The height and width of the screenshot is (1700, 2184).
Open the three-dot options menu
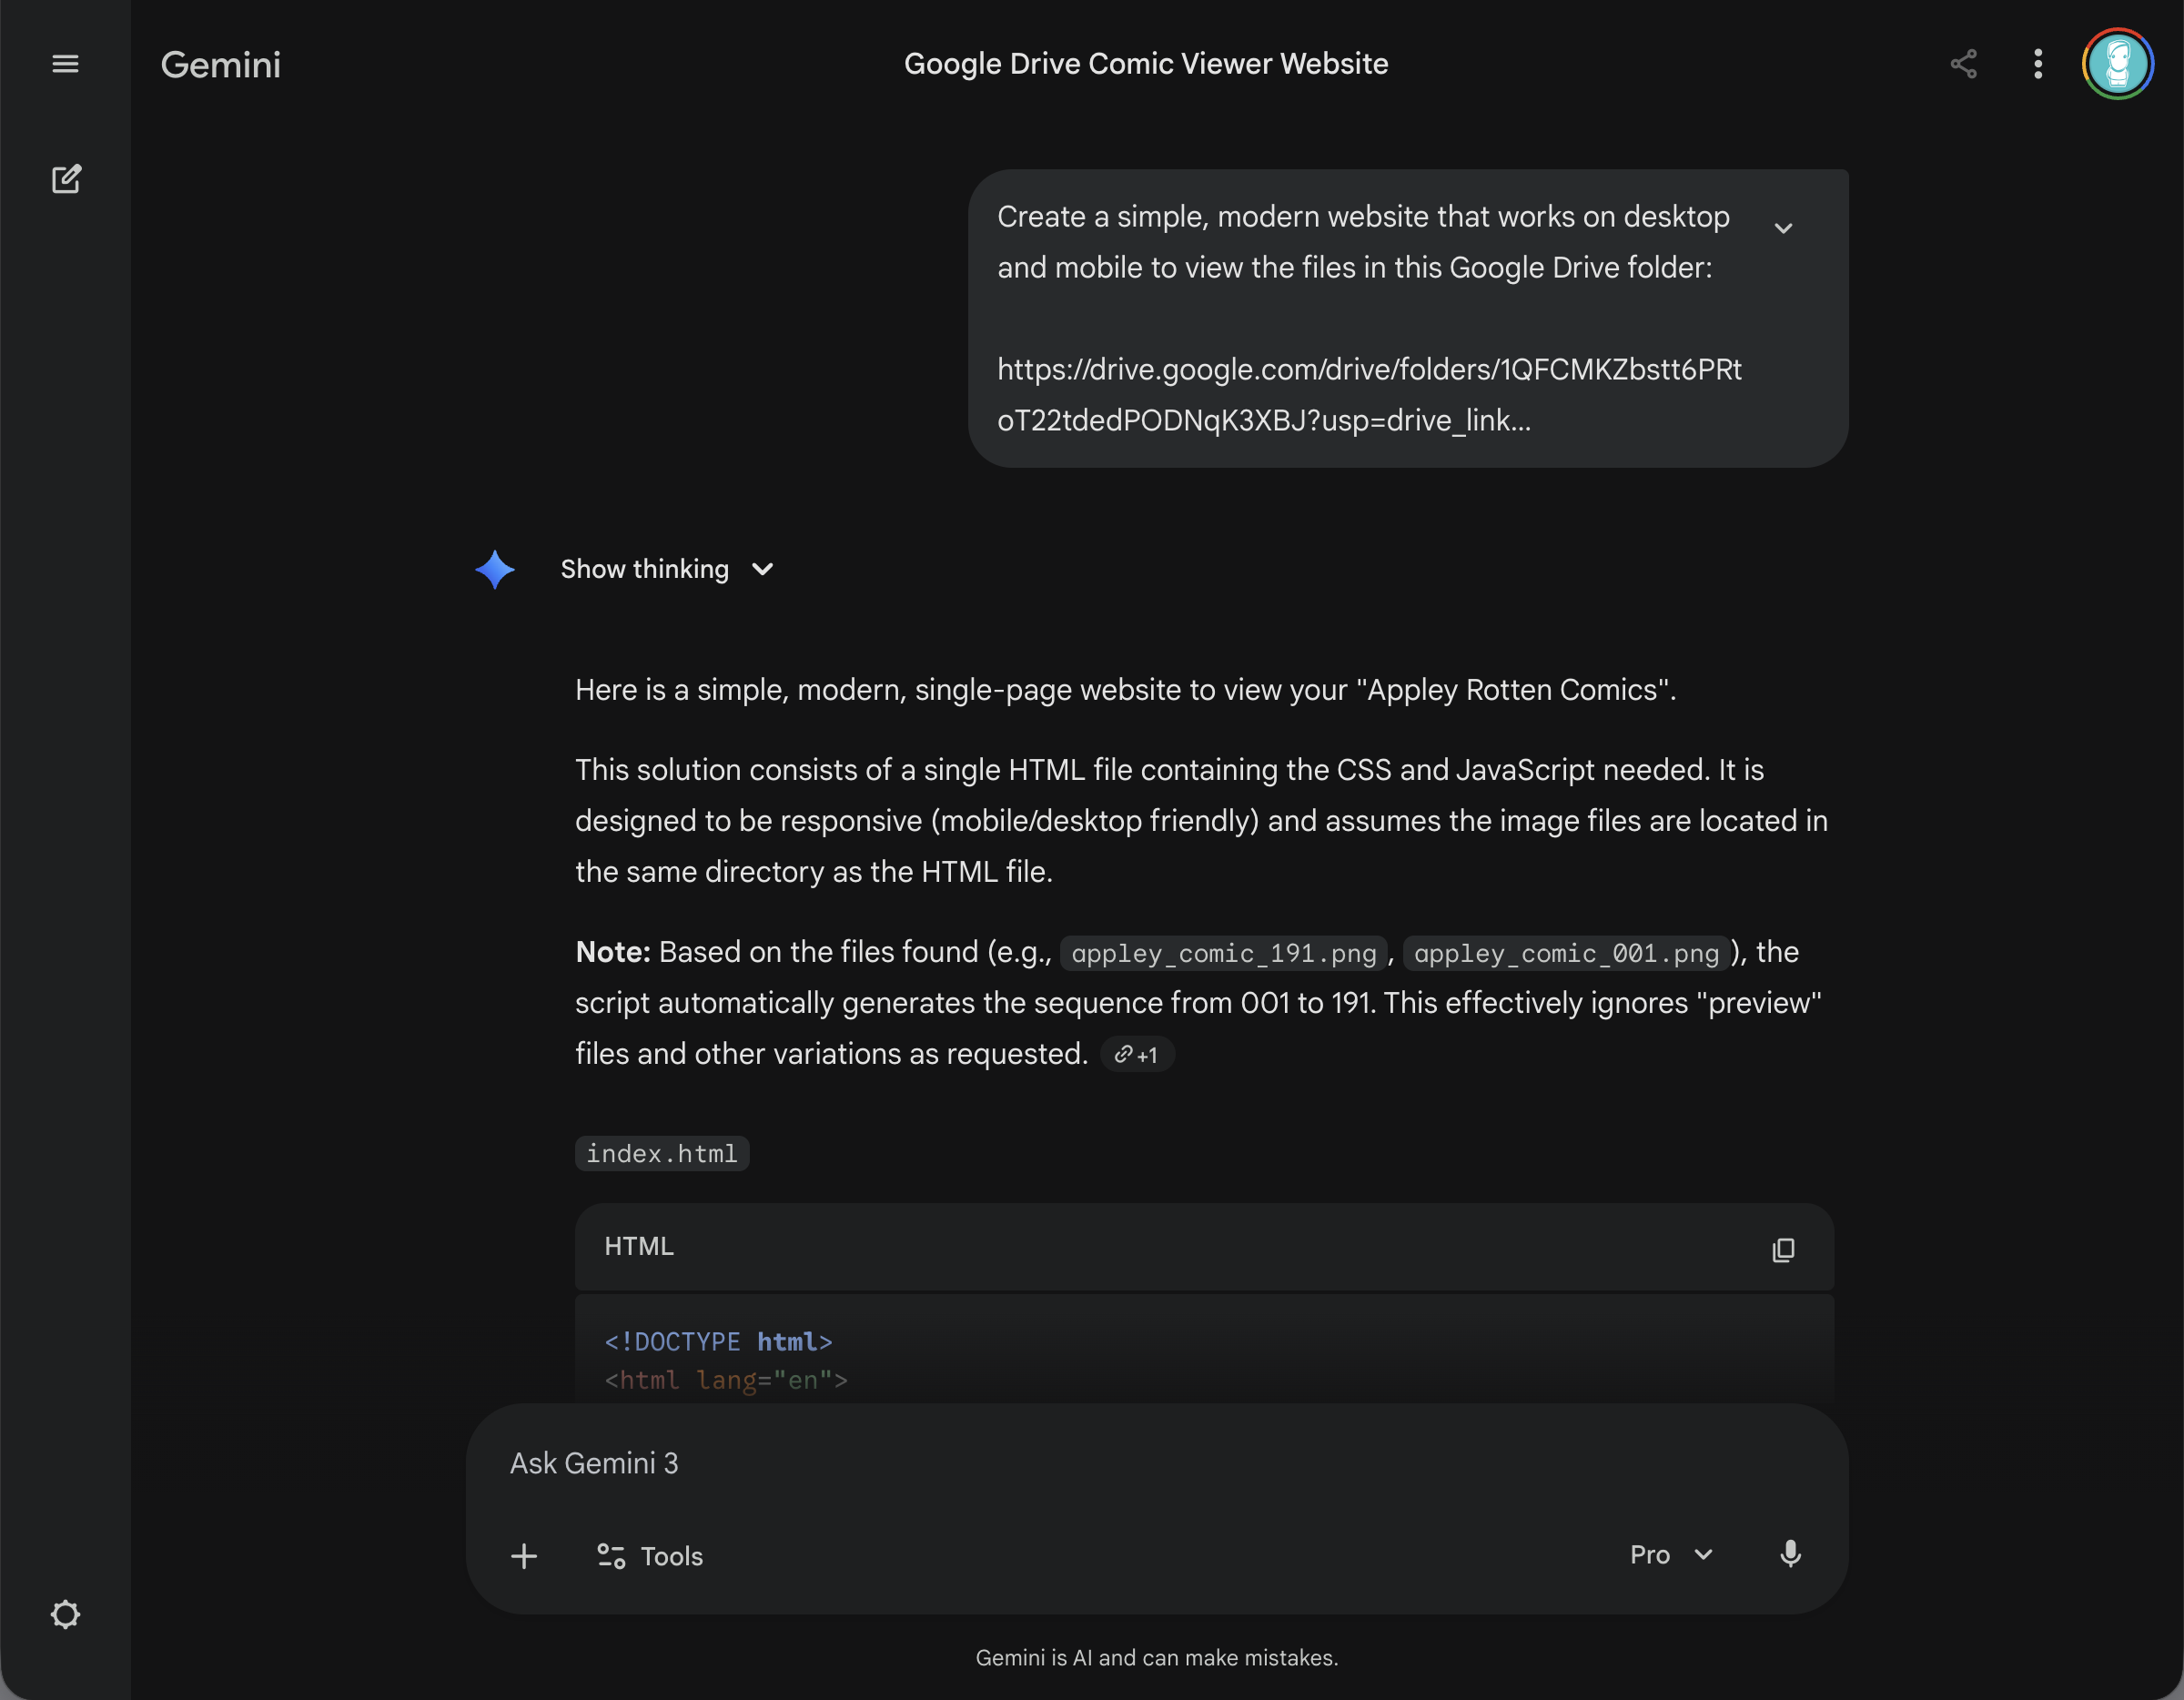point(2038,64)
